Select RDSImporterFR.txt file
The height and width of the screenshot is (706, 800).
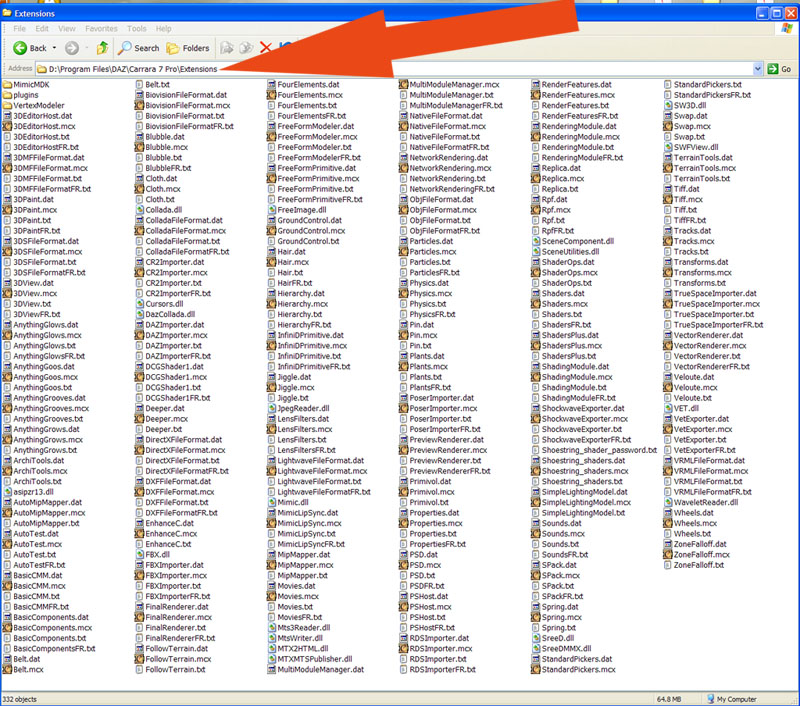pos(437,670)
